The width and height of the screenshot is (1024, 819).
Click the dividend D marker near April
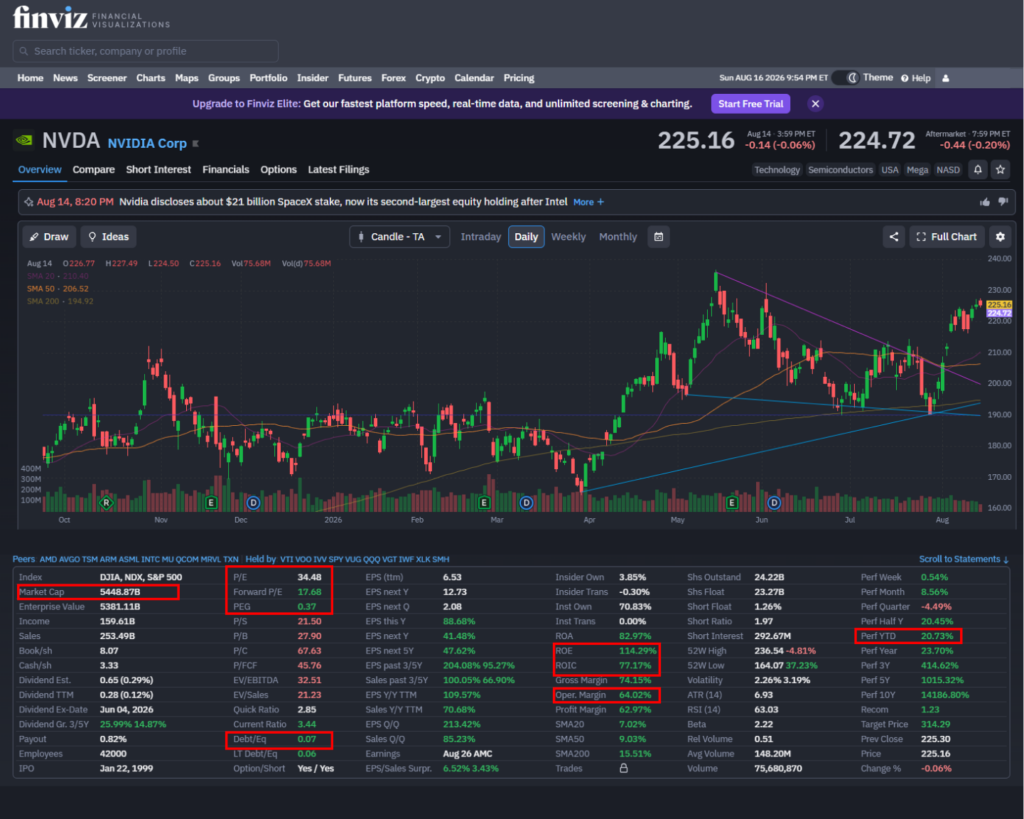[526, 503]
